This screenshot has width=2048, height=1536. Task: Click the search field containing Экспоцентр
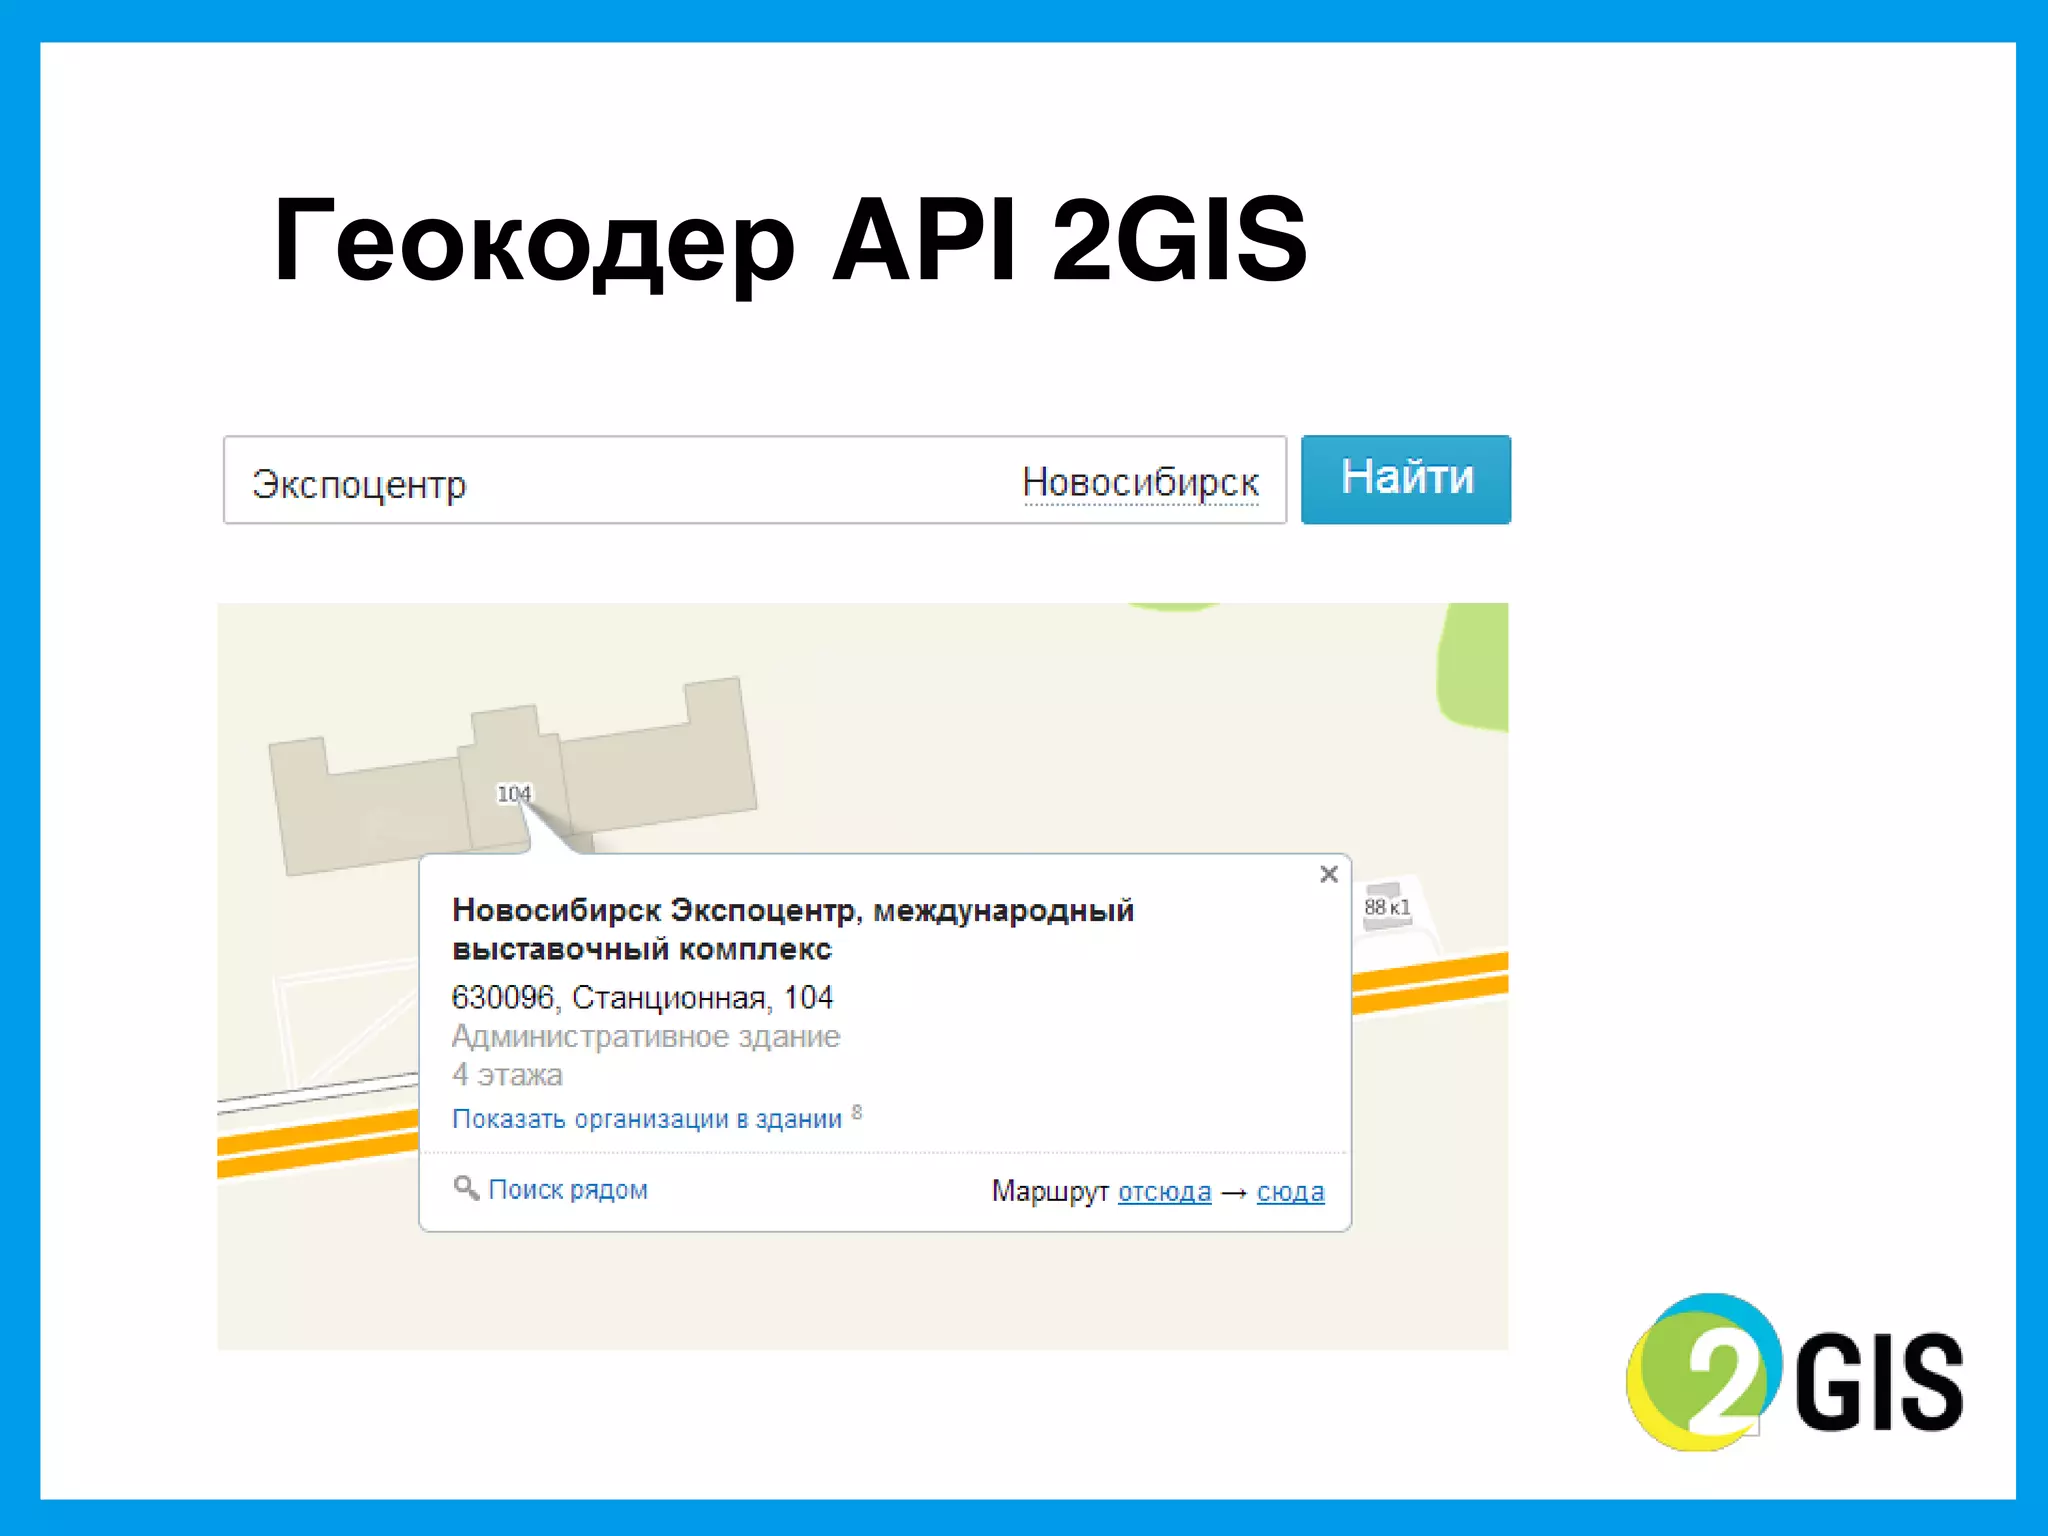point(754,480)
